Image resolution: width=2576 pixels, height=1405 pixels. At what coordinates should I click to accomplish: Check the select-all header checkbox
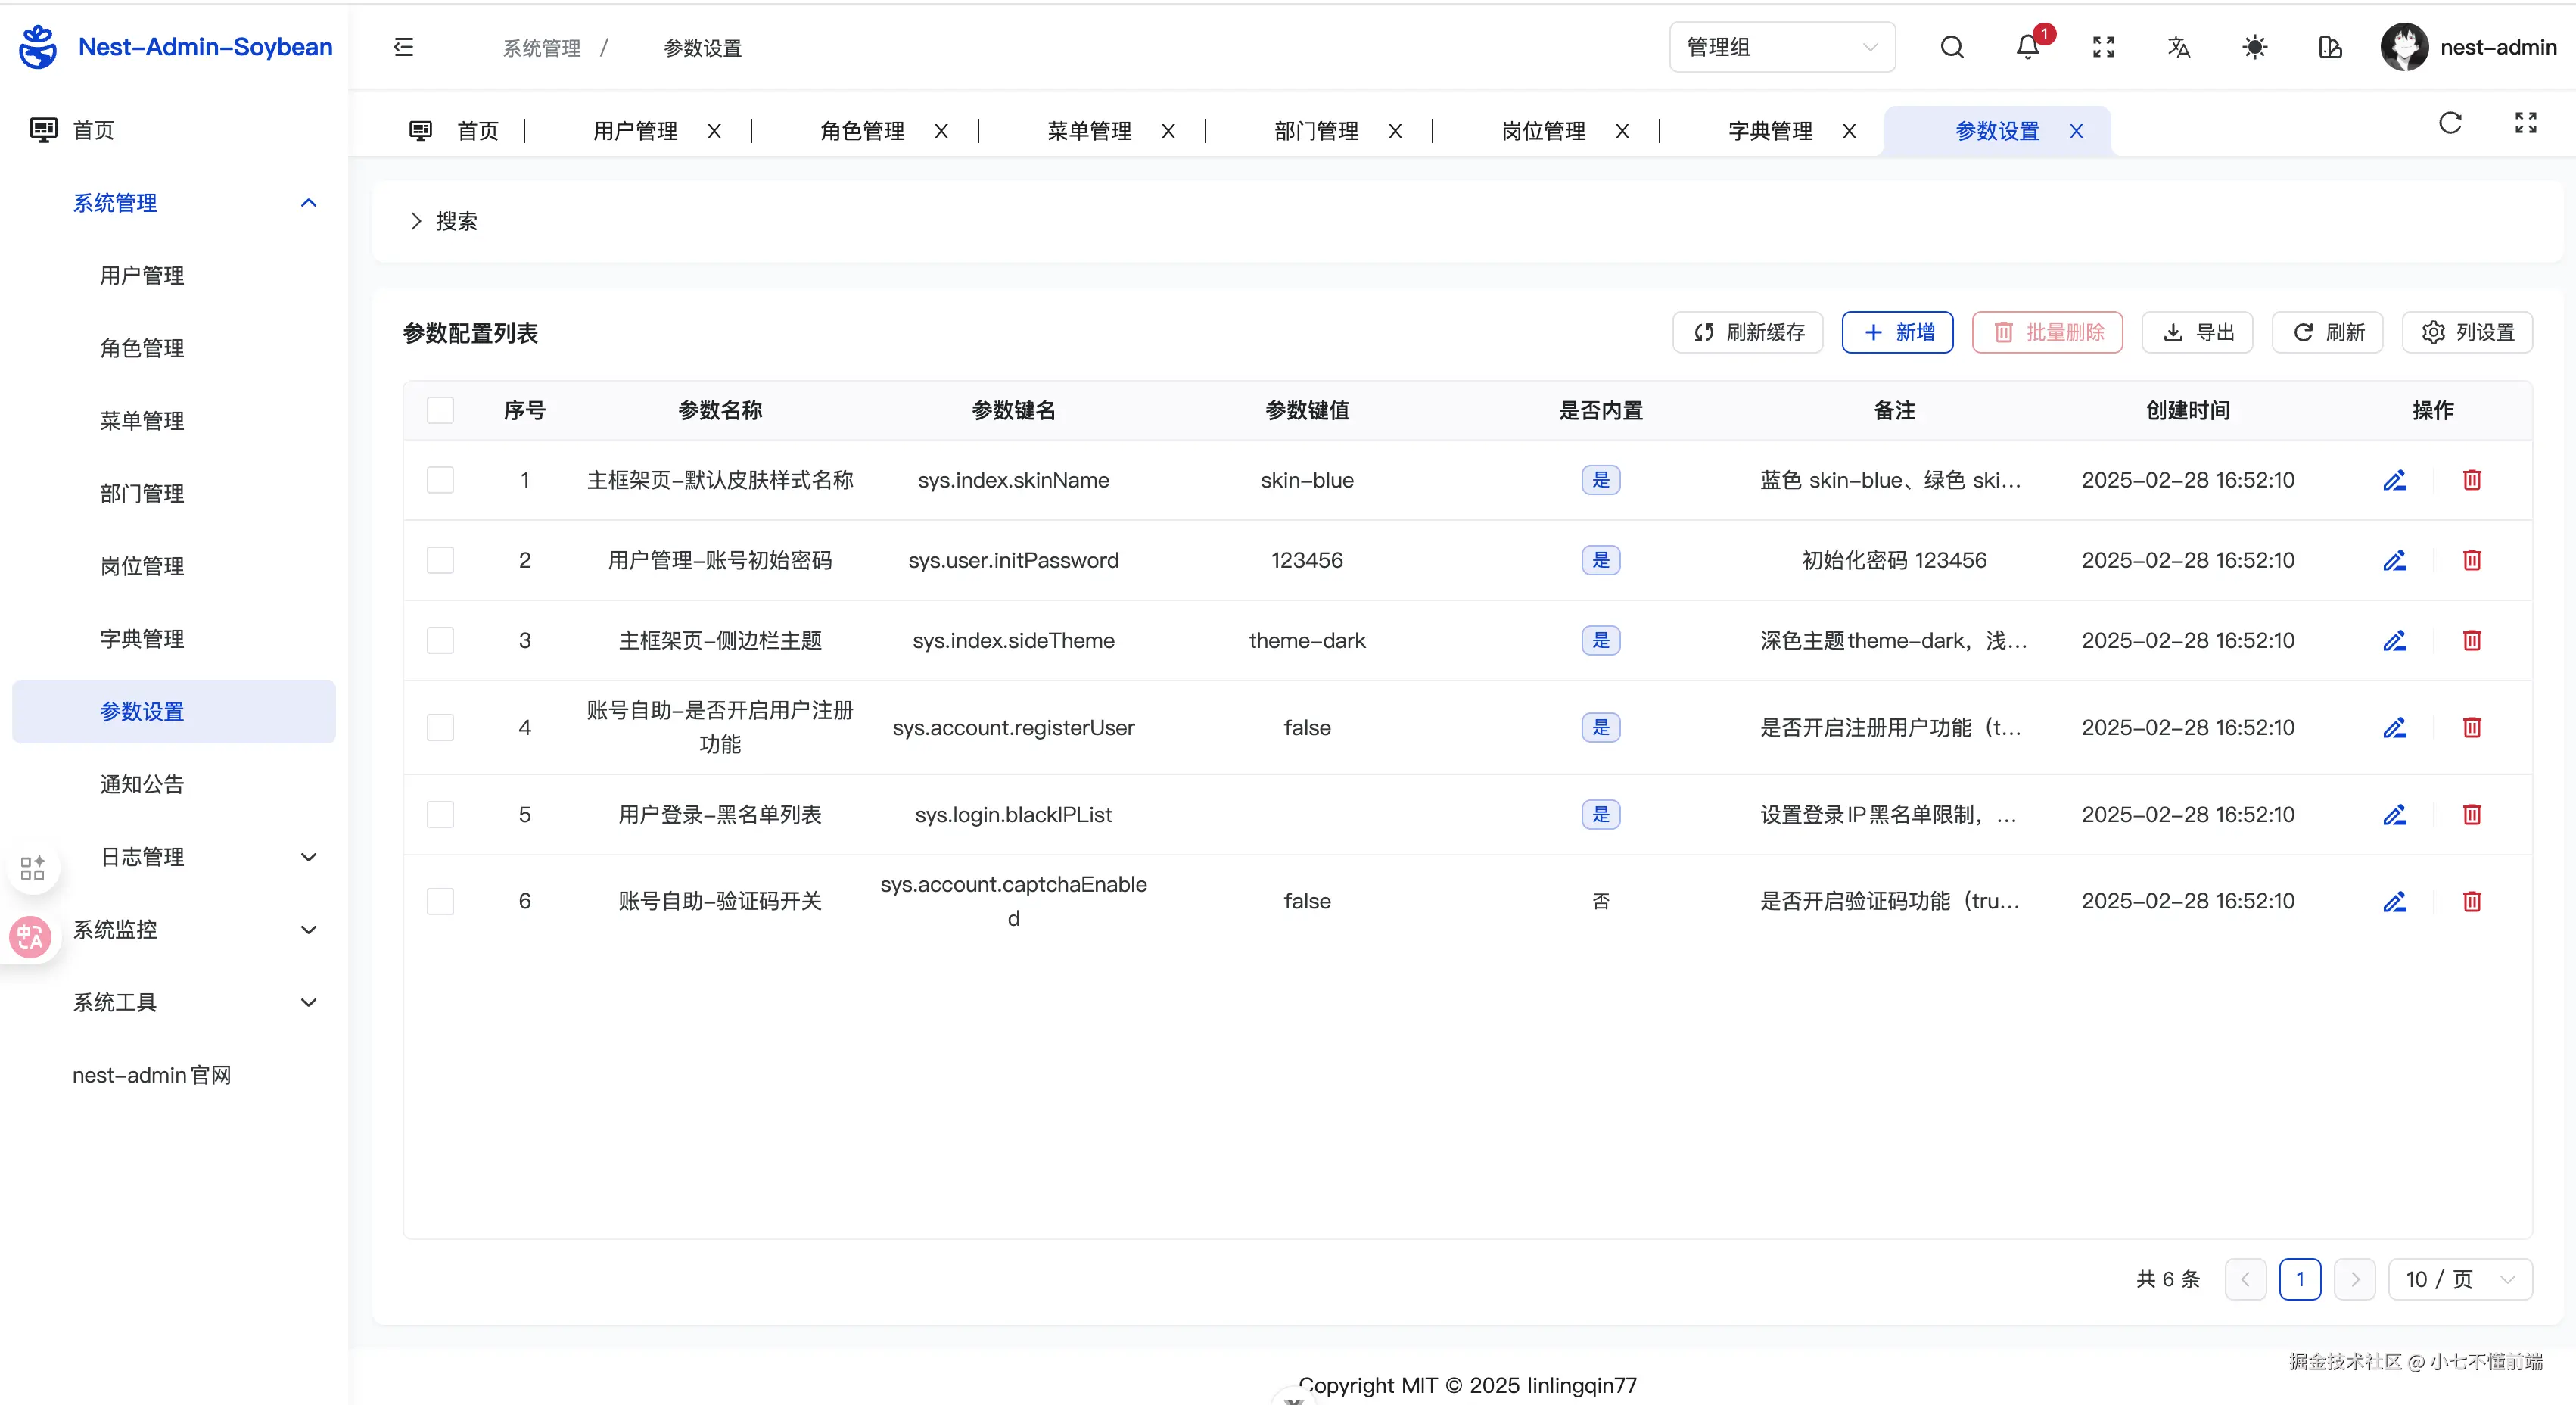(440, 410)
